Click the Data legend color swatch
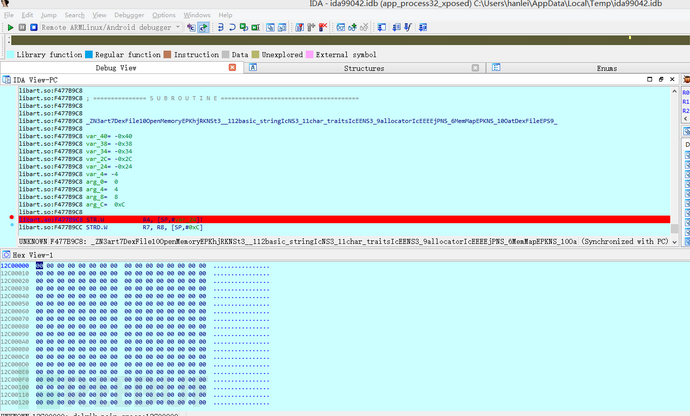The height and width of the screenshot is (416, 690). tap(226, 55)
